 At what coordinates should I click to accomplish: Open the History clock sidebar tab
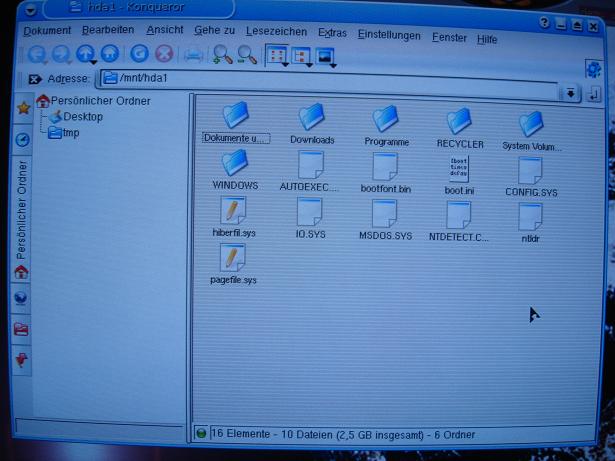coord(23,140)
